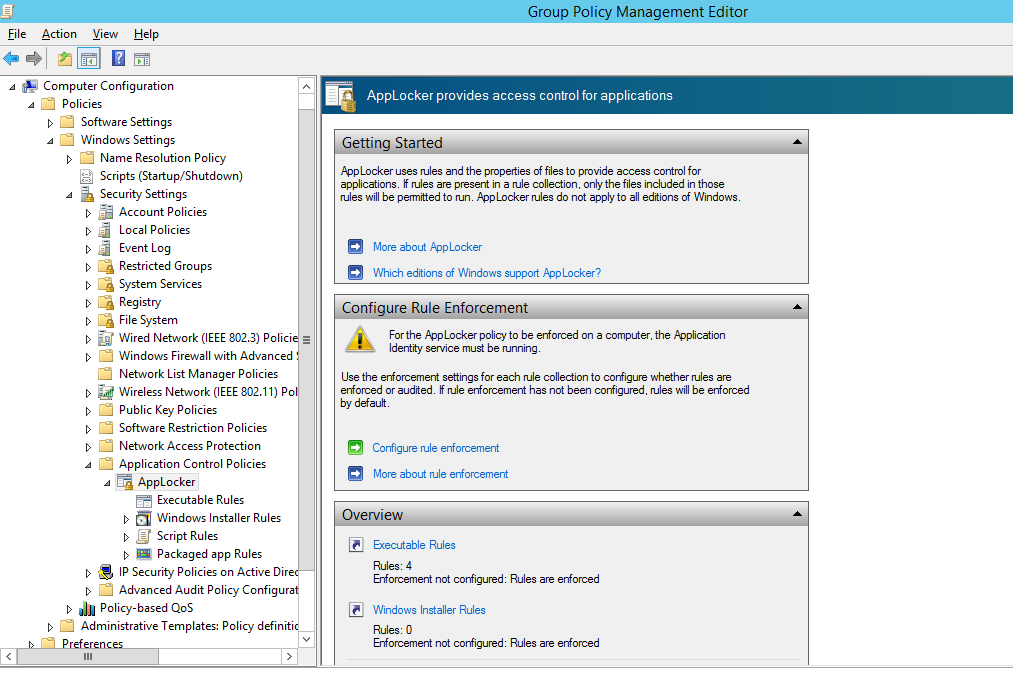
Task: Select Registry in the tree
Action: tap(140, 302)
